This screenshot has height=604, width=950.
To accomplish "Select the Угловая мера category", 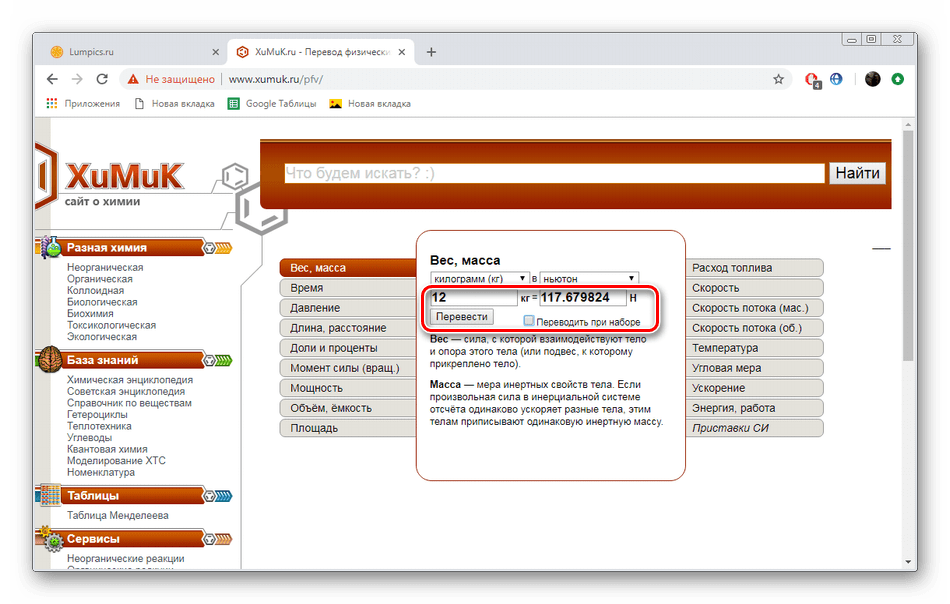I will click(x=754, y=368).
